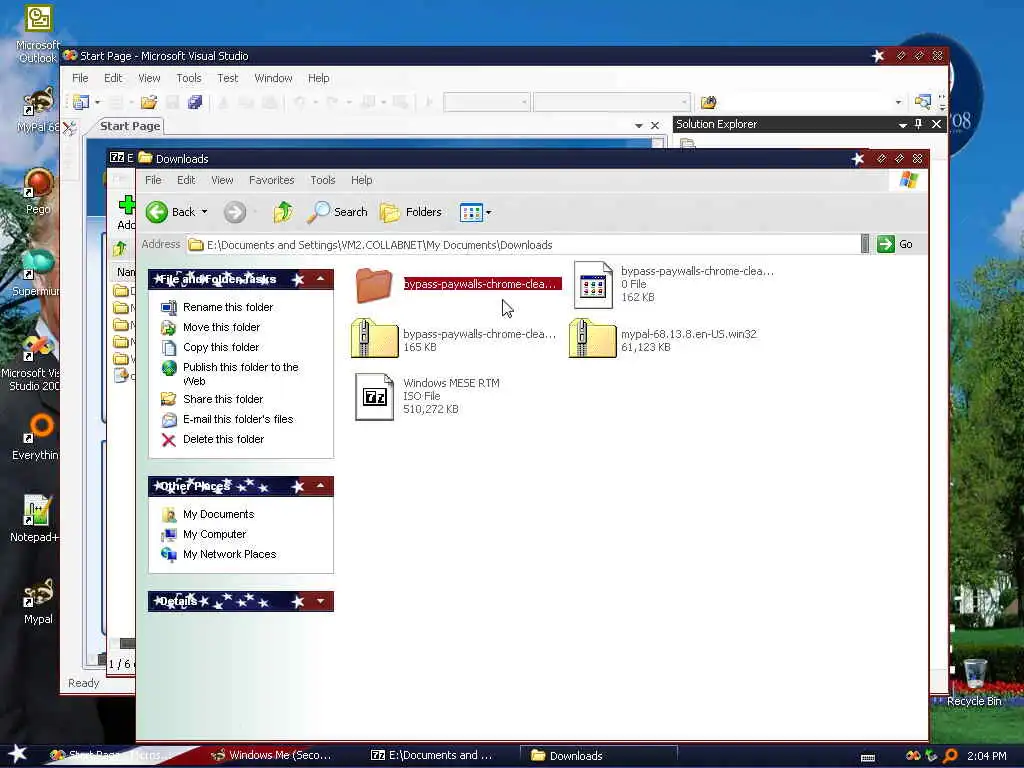Open the Help menu in Visual Studio

coord(319,78)
